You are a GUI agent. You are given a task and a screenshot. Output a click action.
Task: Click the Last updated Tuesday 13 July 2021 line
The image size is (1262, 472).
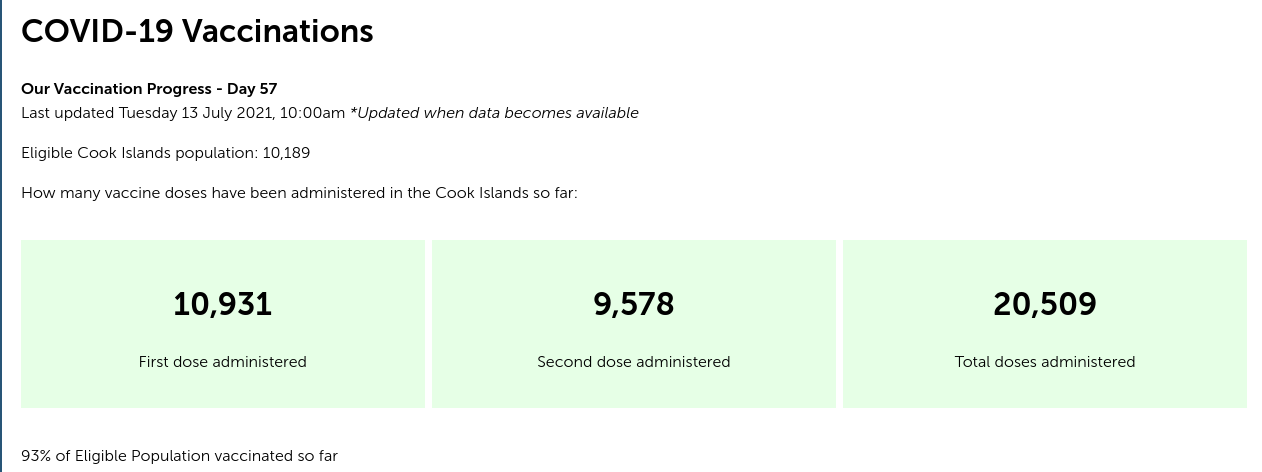183,113
